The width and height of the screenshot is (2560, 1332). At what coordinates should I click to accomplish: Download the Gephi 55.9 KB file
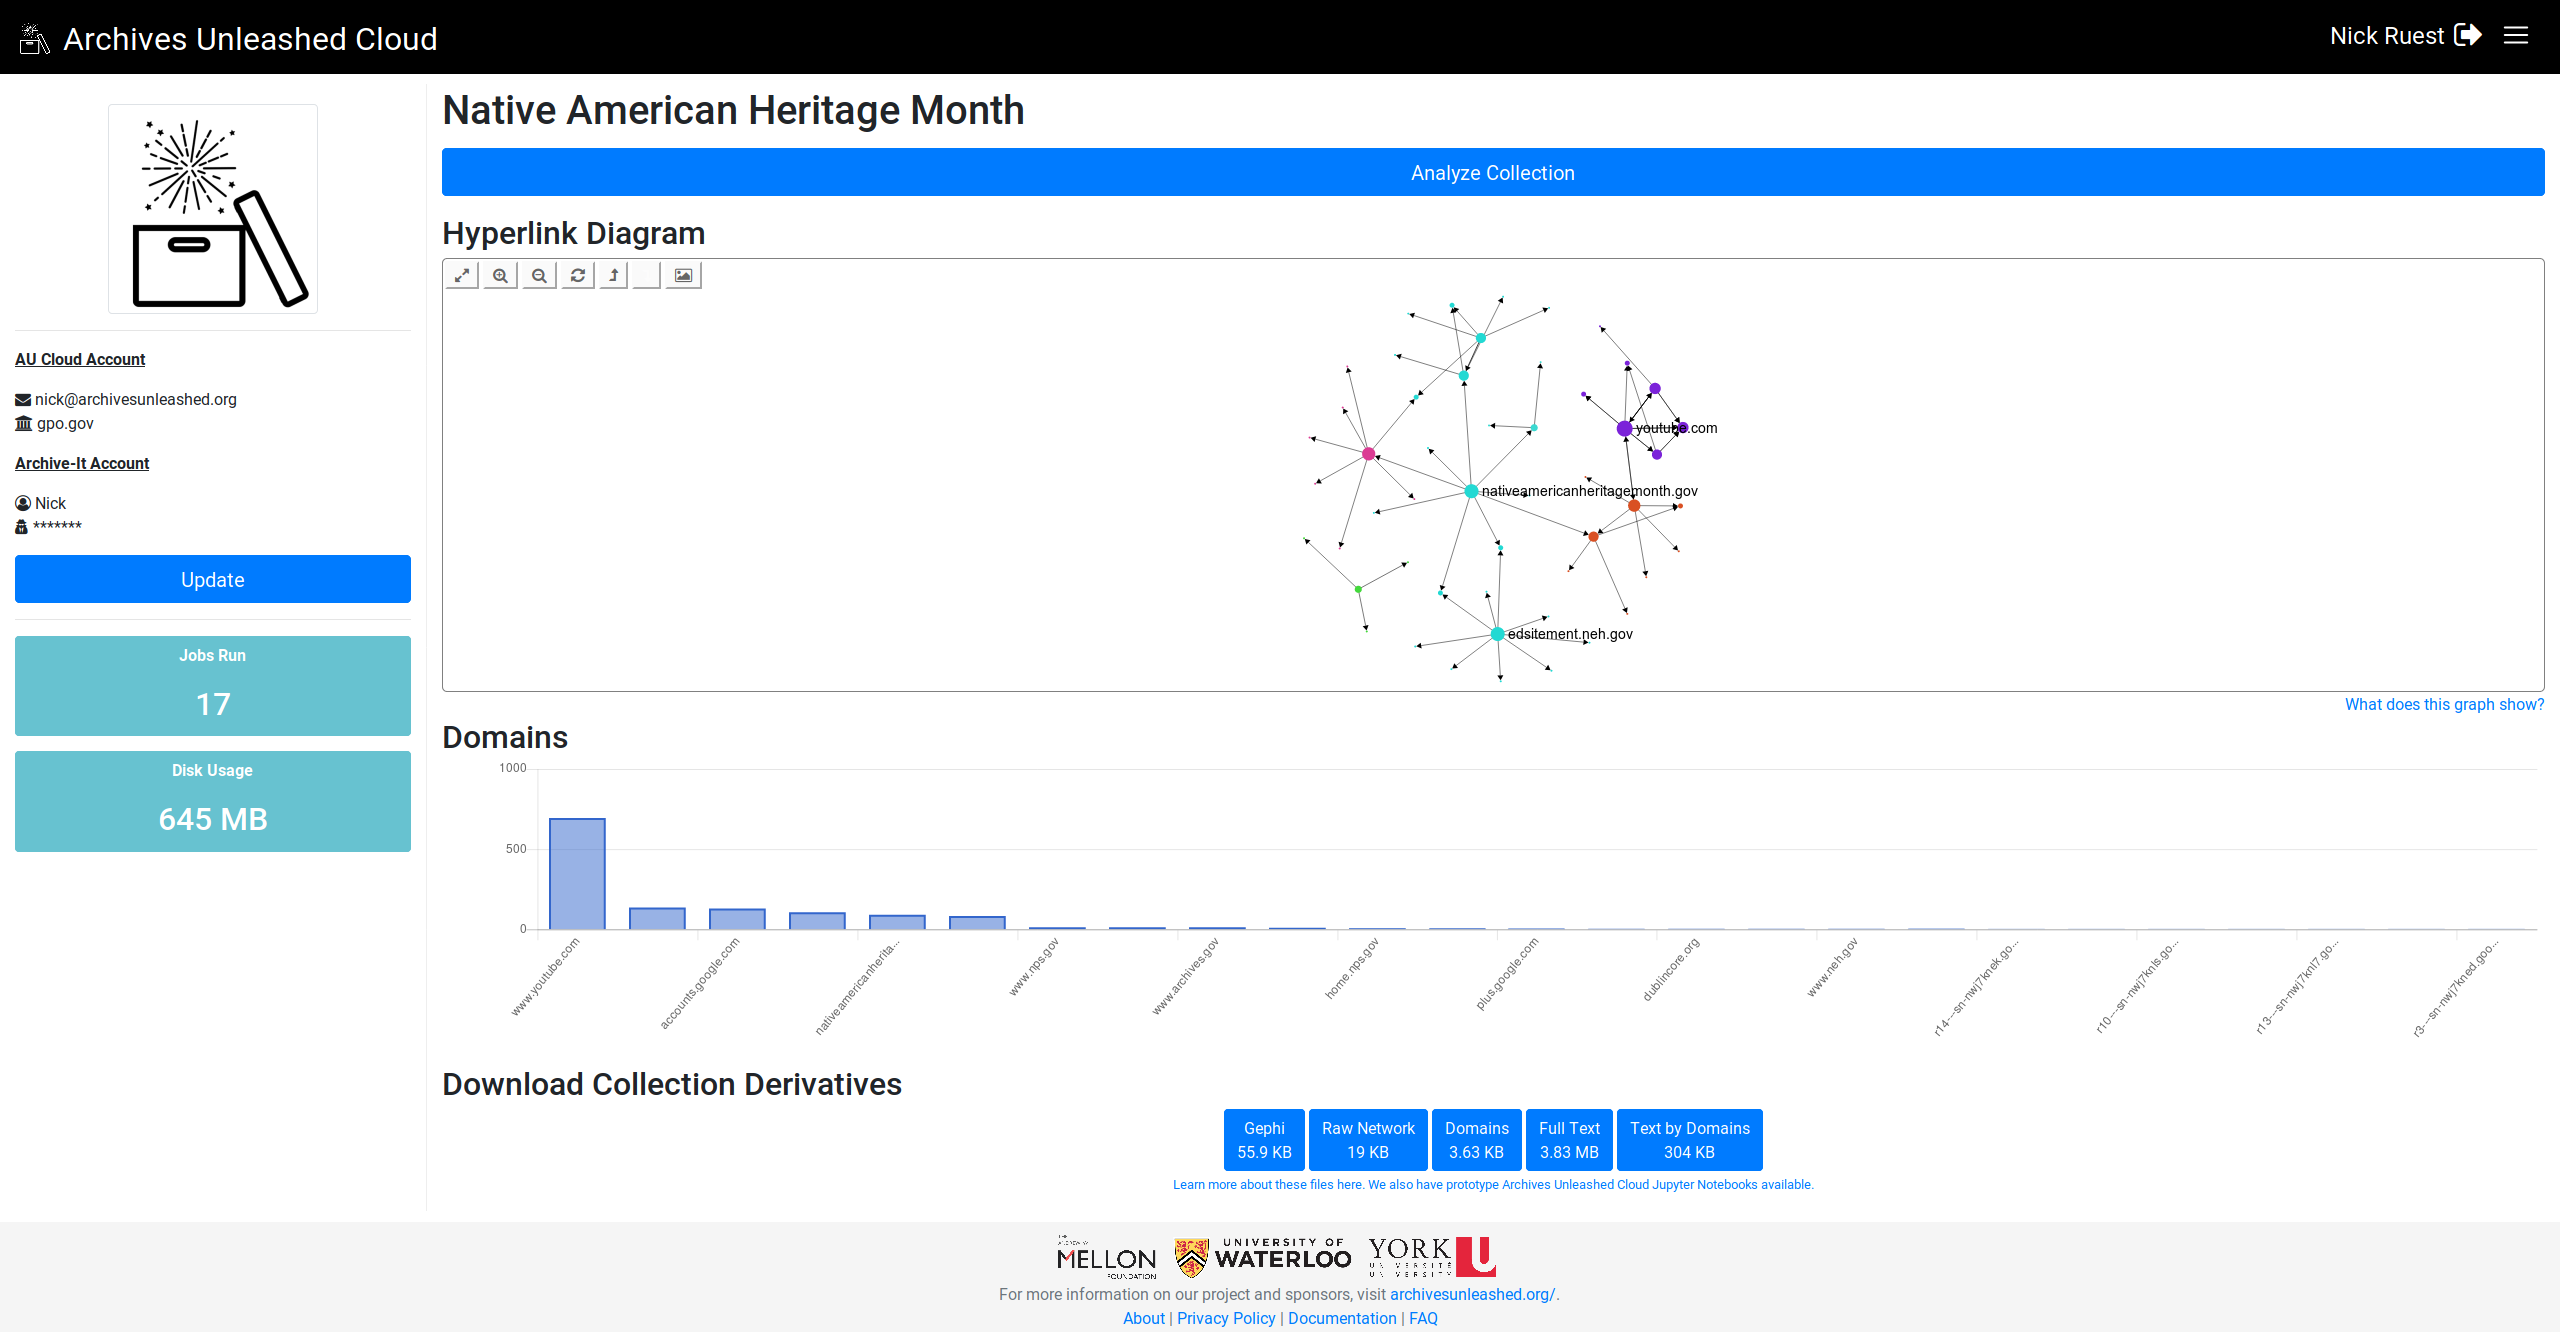pyautogui.click(x=1264, y=1140)
